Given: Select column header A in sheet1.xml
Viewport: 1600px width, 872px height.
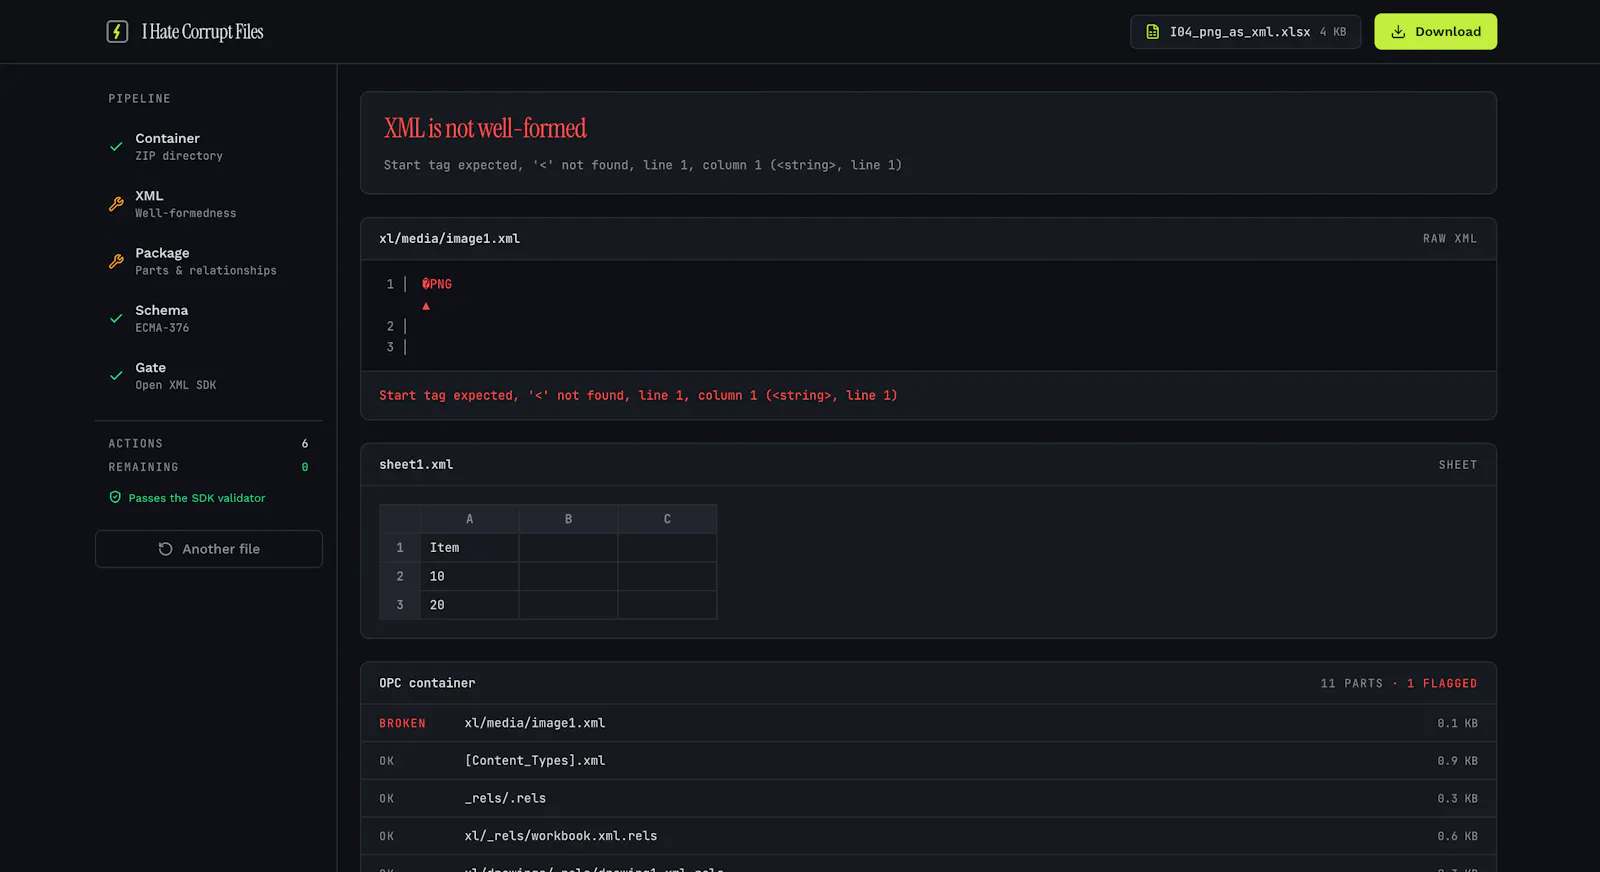Looking at the screenshot, I should [x=469, y=519].
